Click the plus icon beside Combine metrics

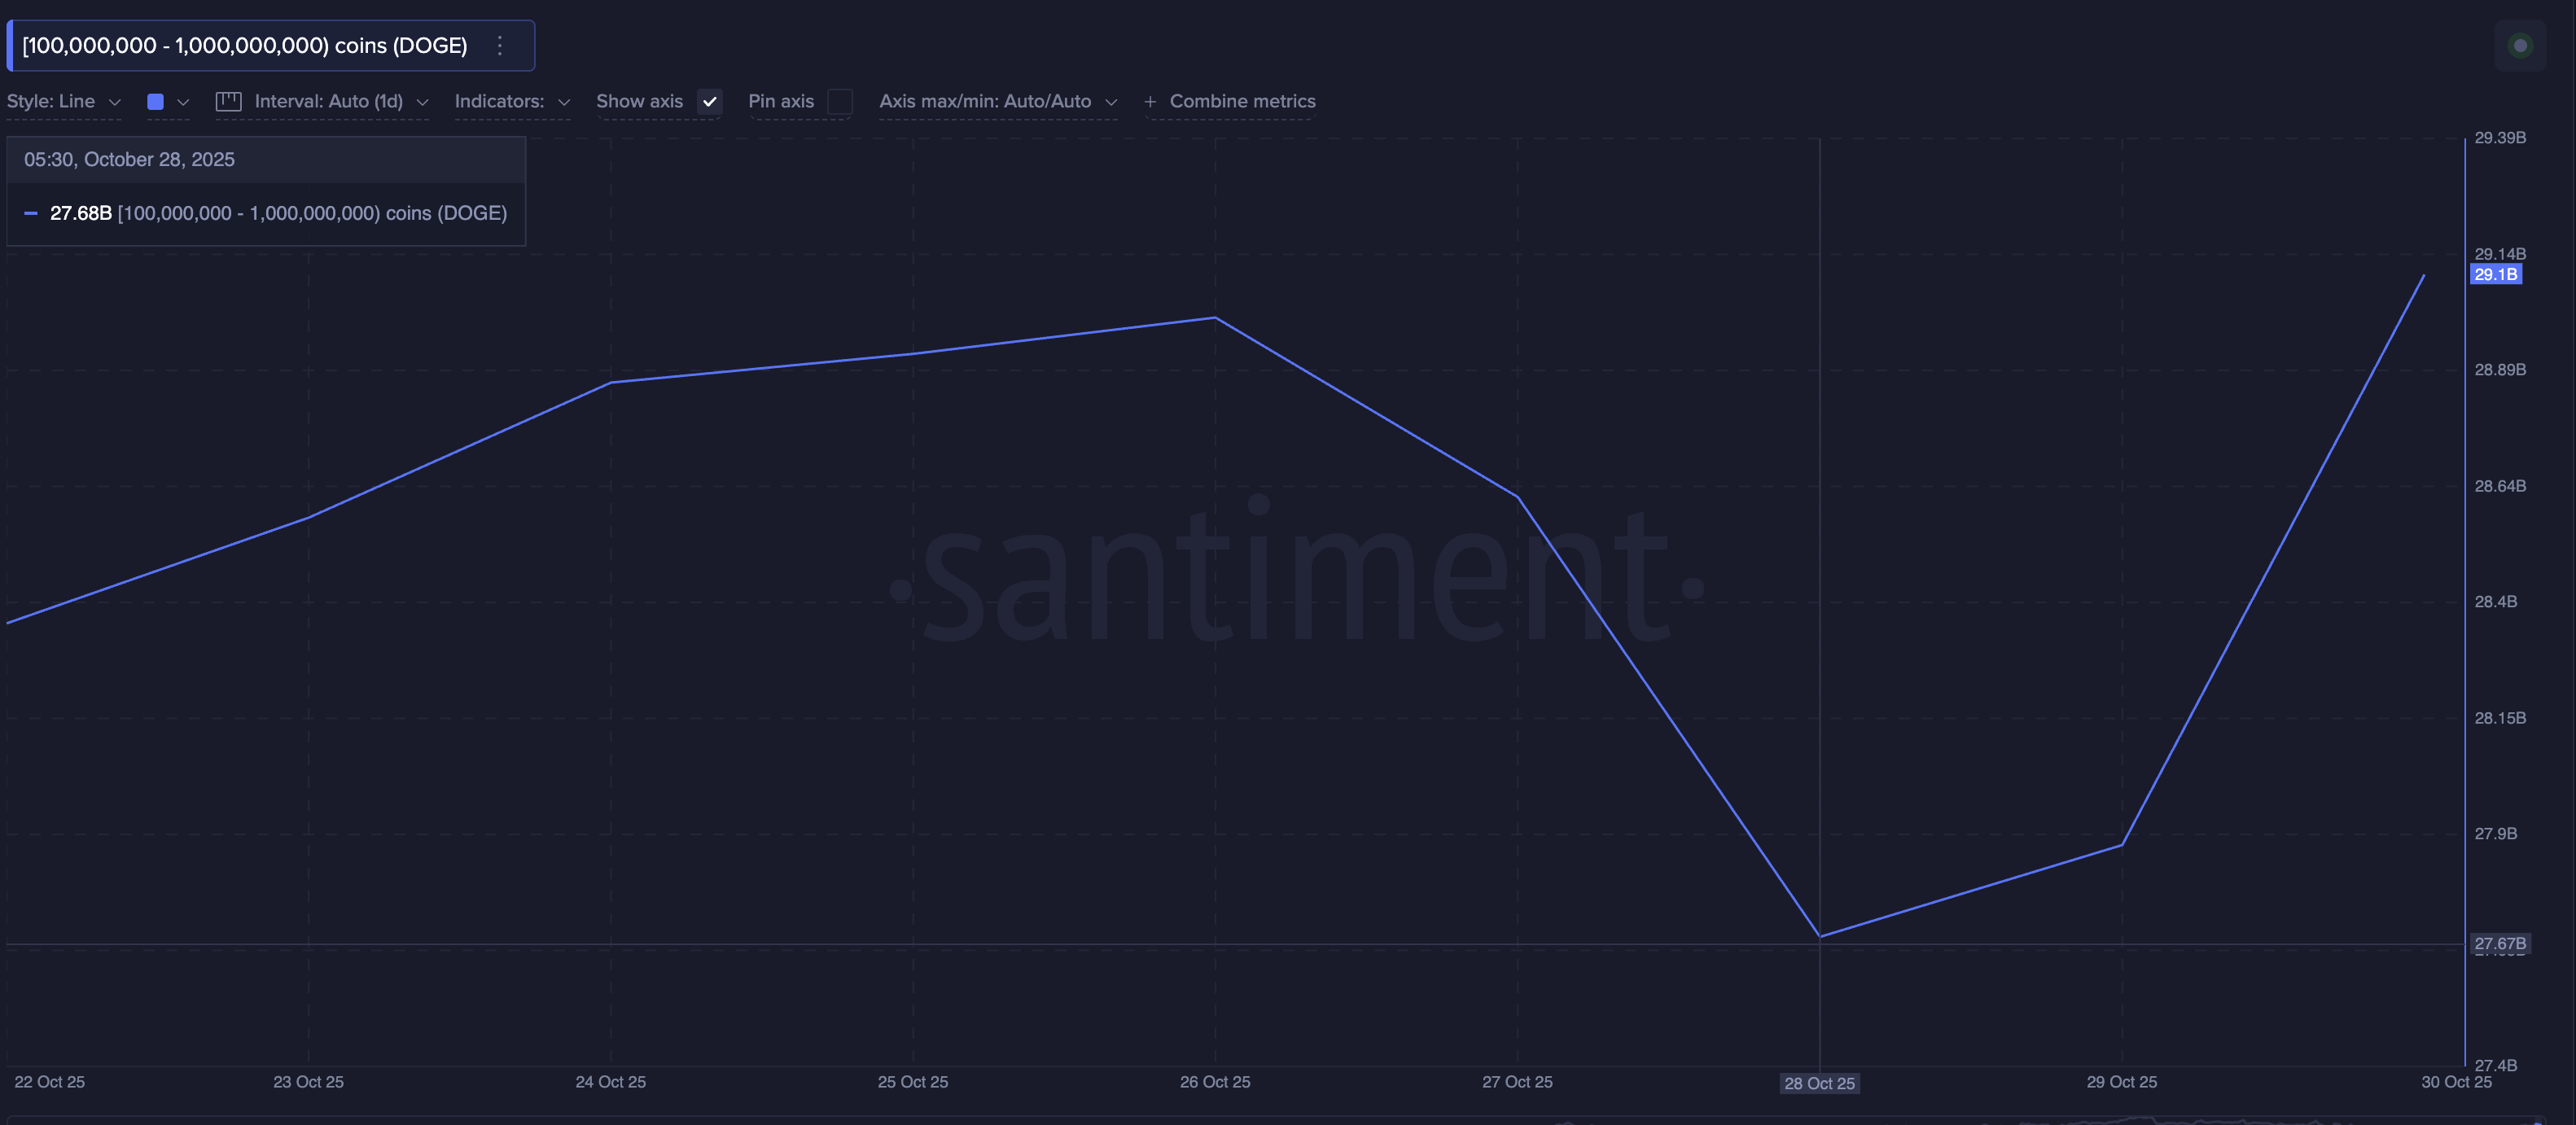[1150, 101]
